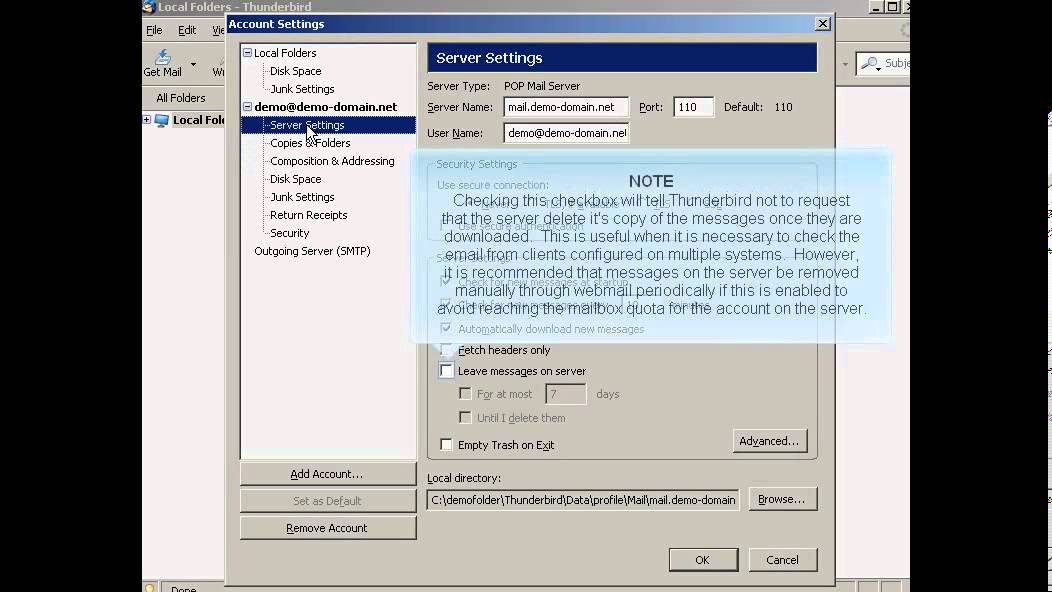Screen dimensions: 1052x592
Task: Enable Empty Trash on Exit
Action: (446, 444)
